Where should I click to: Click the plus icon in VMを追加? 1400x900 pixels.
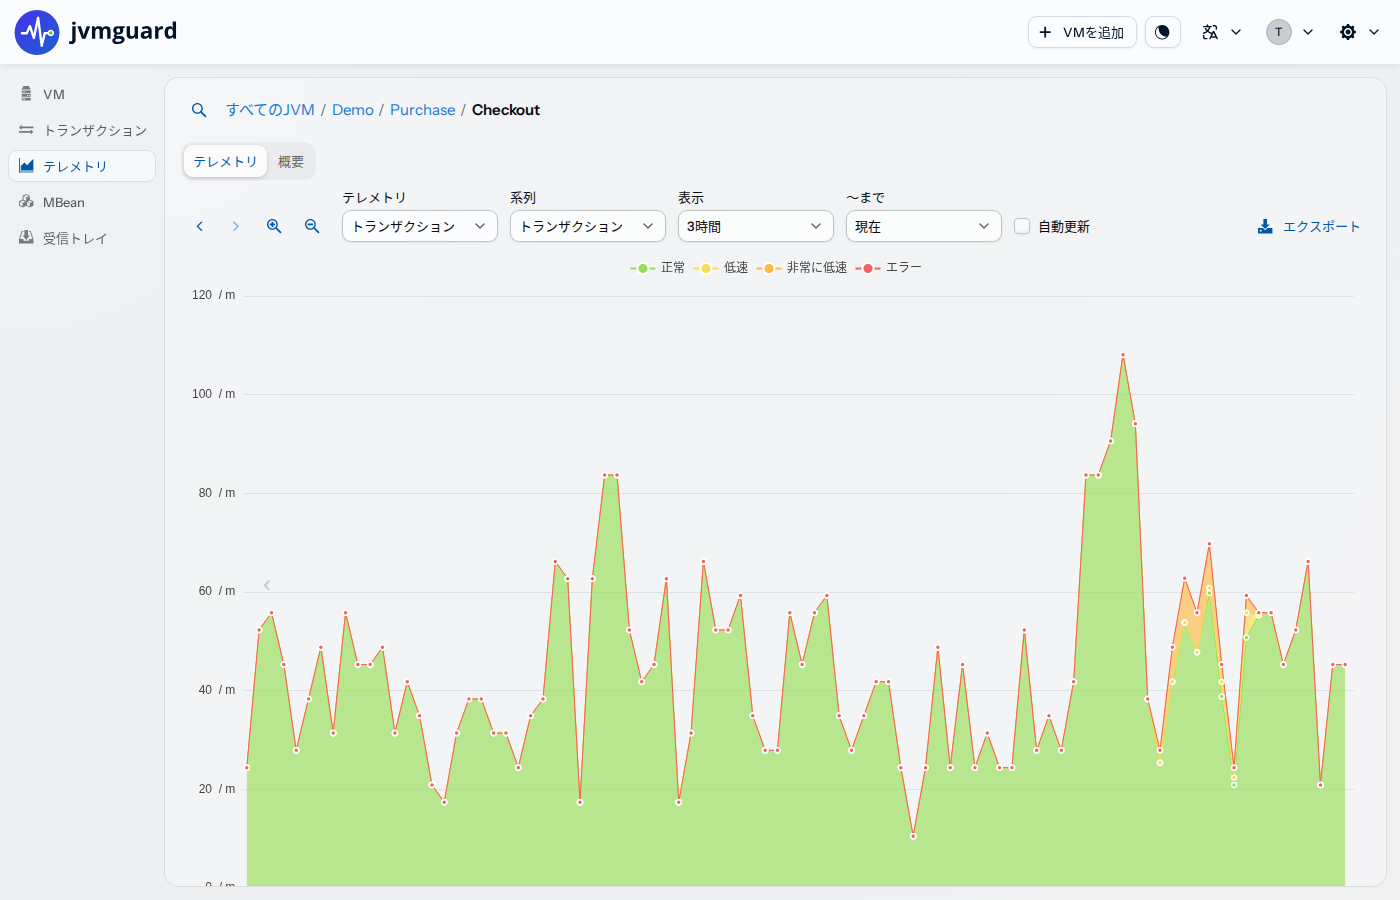coord(1045,32)
